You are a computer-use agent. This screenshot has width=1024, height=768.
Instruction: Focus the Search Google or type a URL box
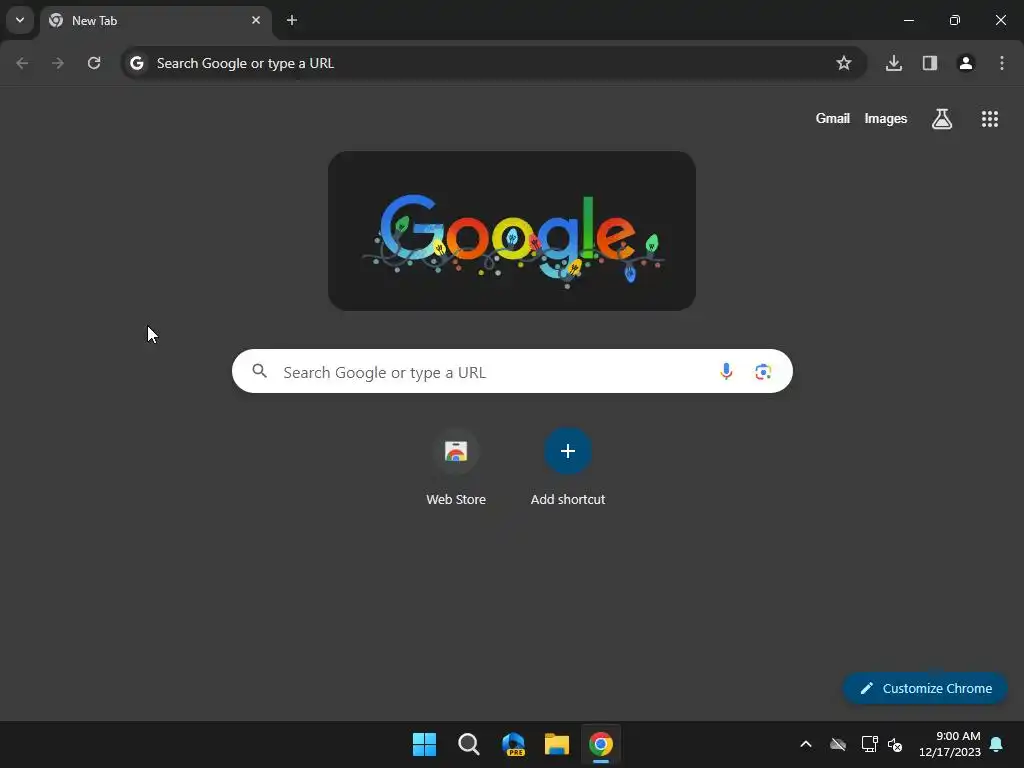(512, 372)
